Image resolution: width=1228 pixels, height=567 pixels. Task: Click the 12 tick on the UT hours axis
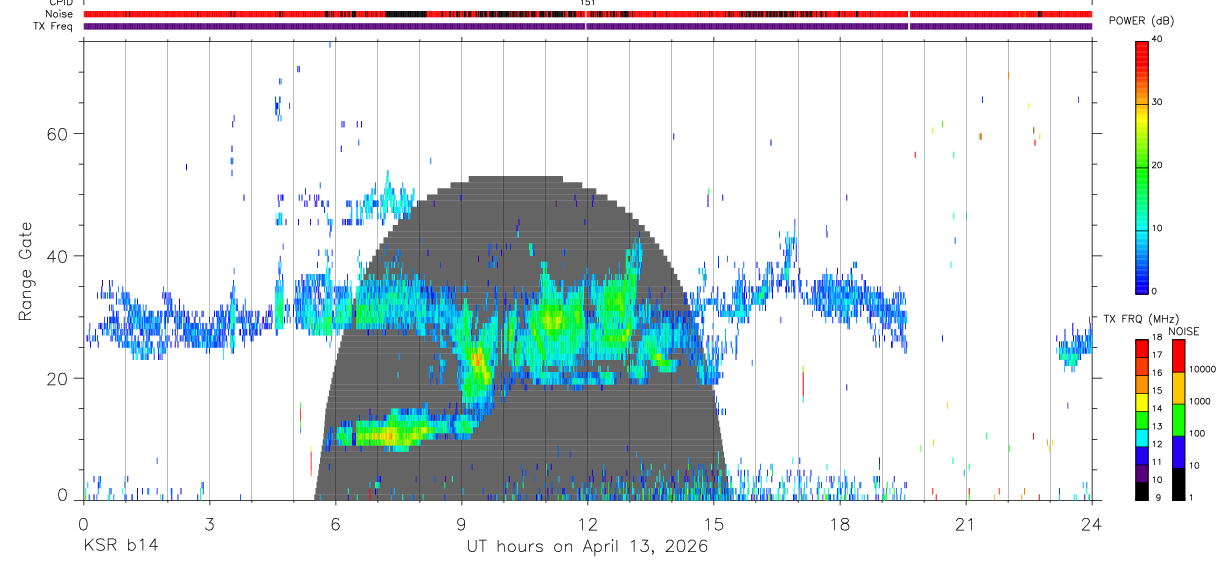[587, 523]
